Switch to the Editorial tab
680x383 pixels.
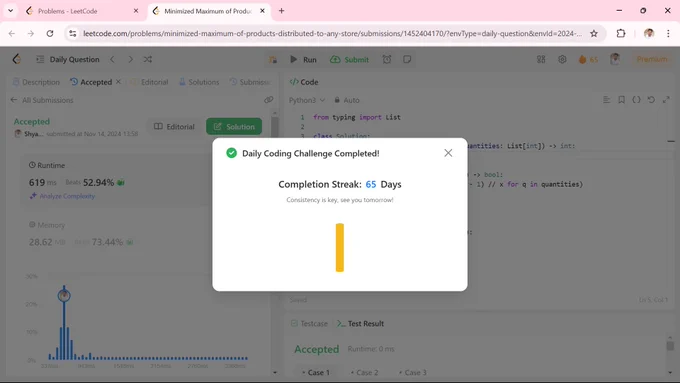click(x=150, y=82)
